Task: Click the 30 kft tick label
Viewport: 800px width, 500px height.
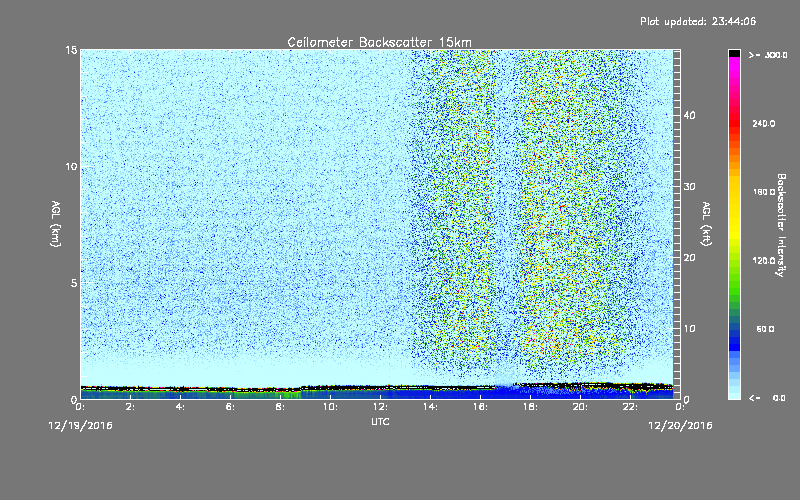Action: point(689,186)
